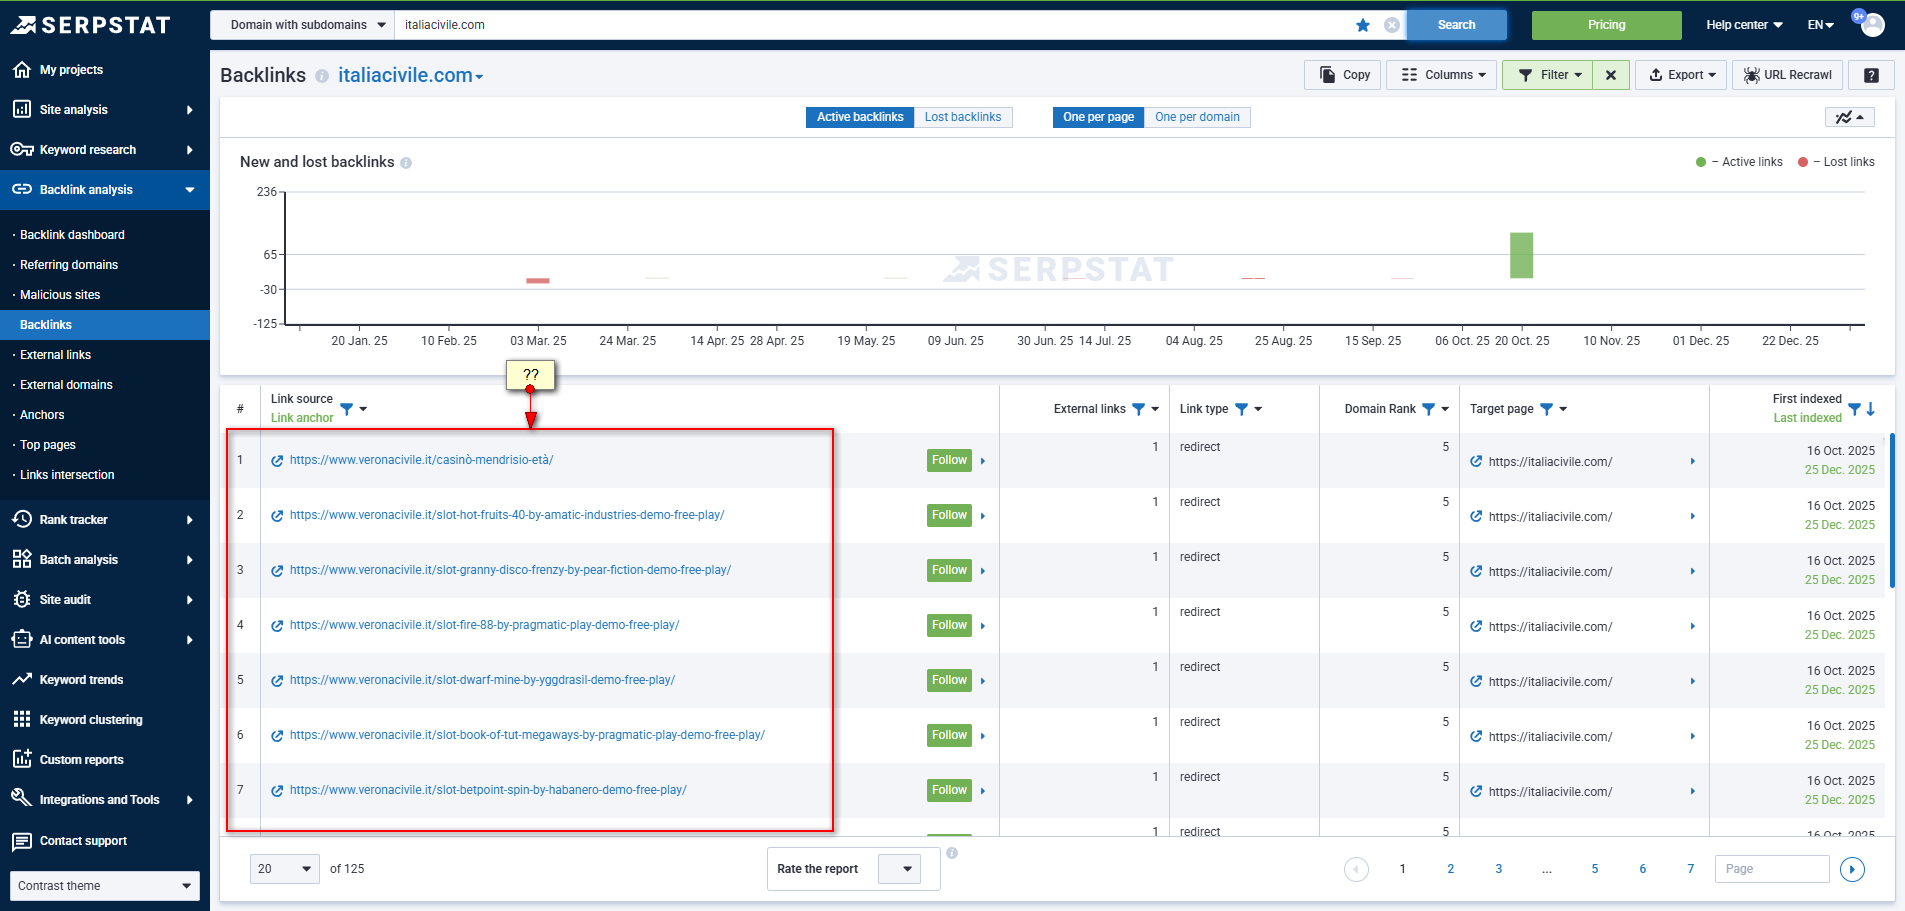Click the favorite star icon in search bar

pyautogui.click(x=1362, y=25)
